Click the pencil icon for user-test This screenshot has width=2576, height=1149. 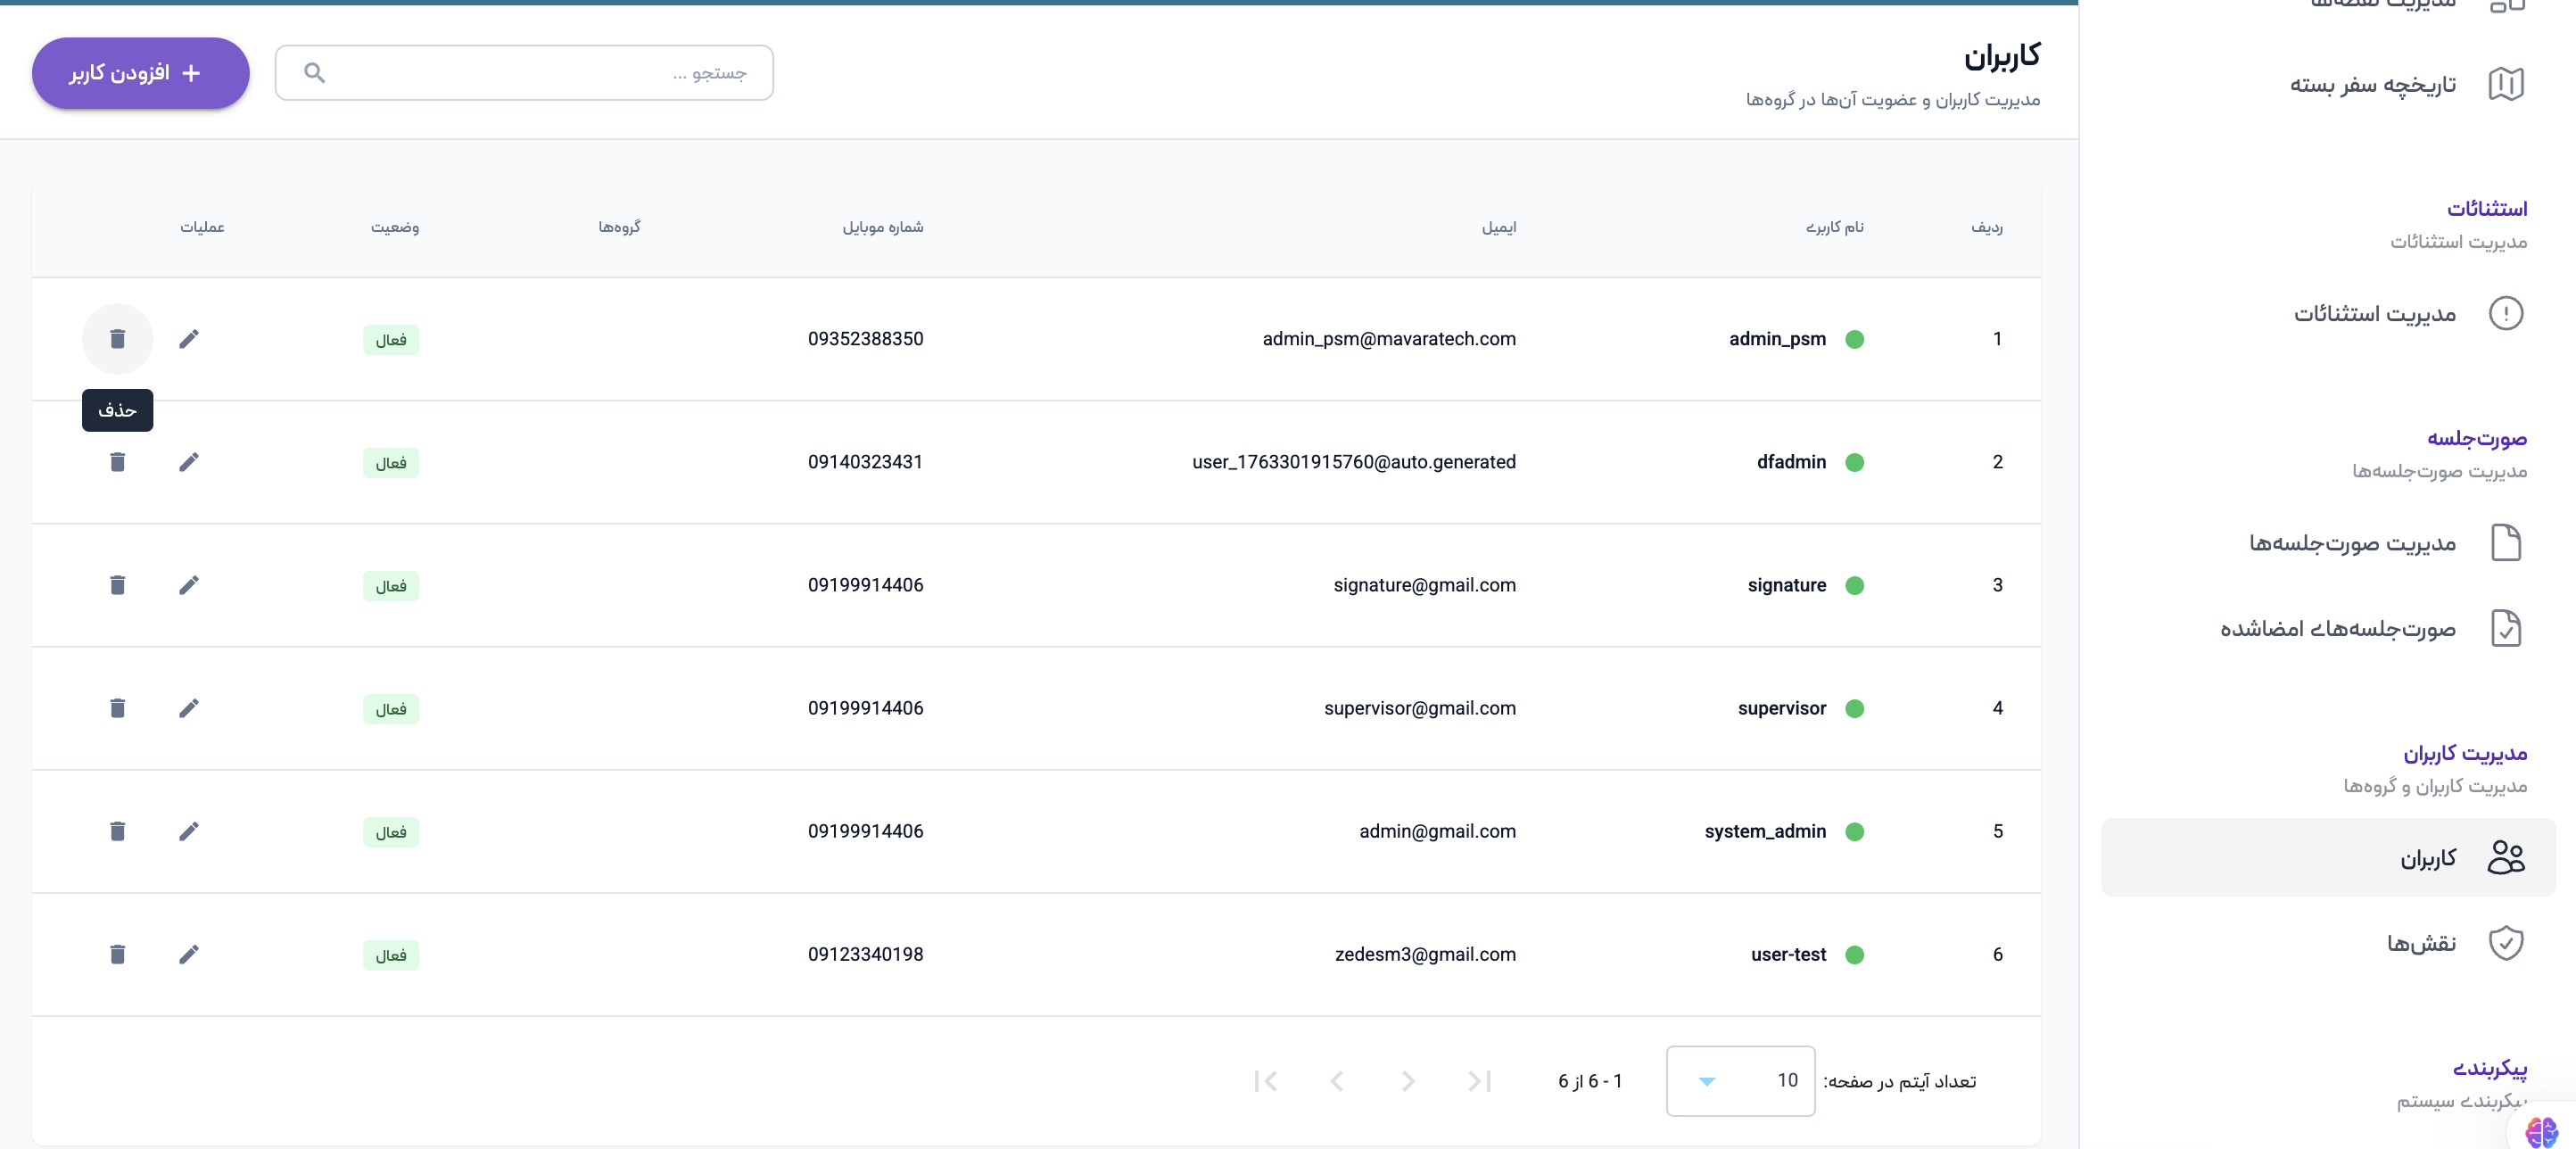pos(189,954)
